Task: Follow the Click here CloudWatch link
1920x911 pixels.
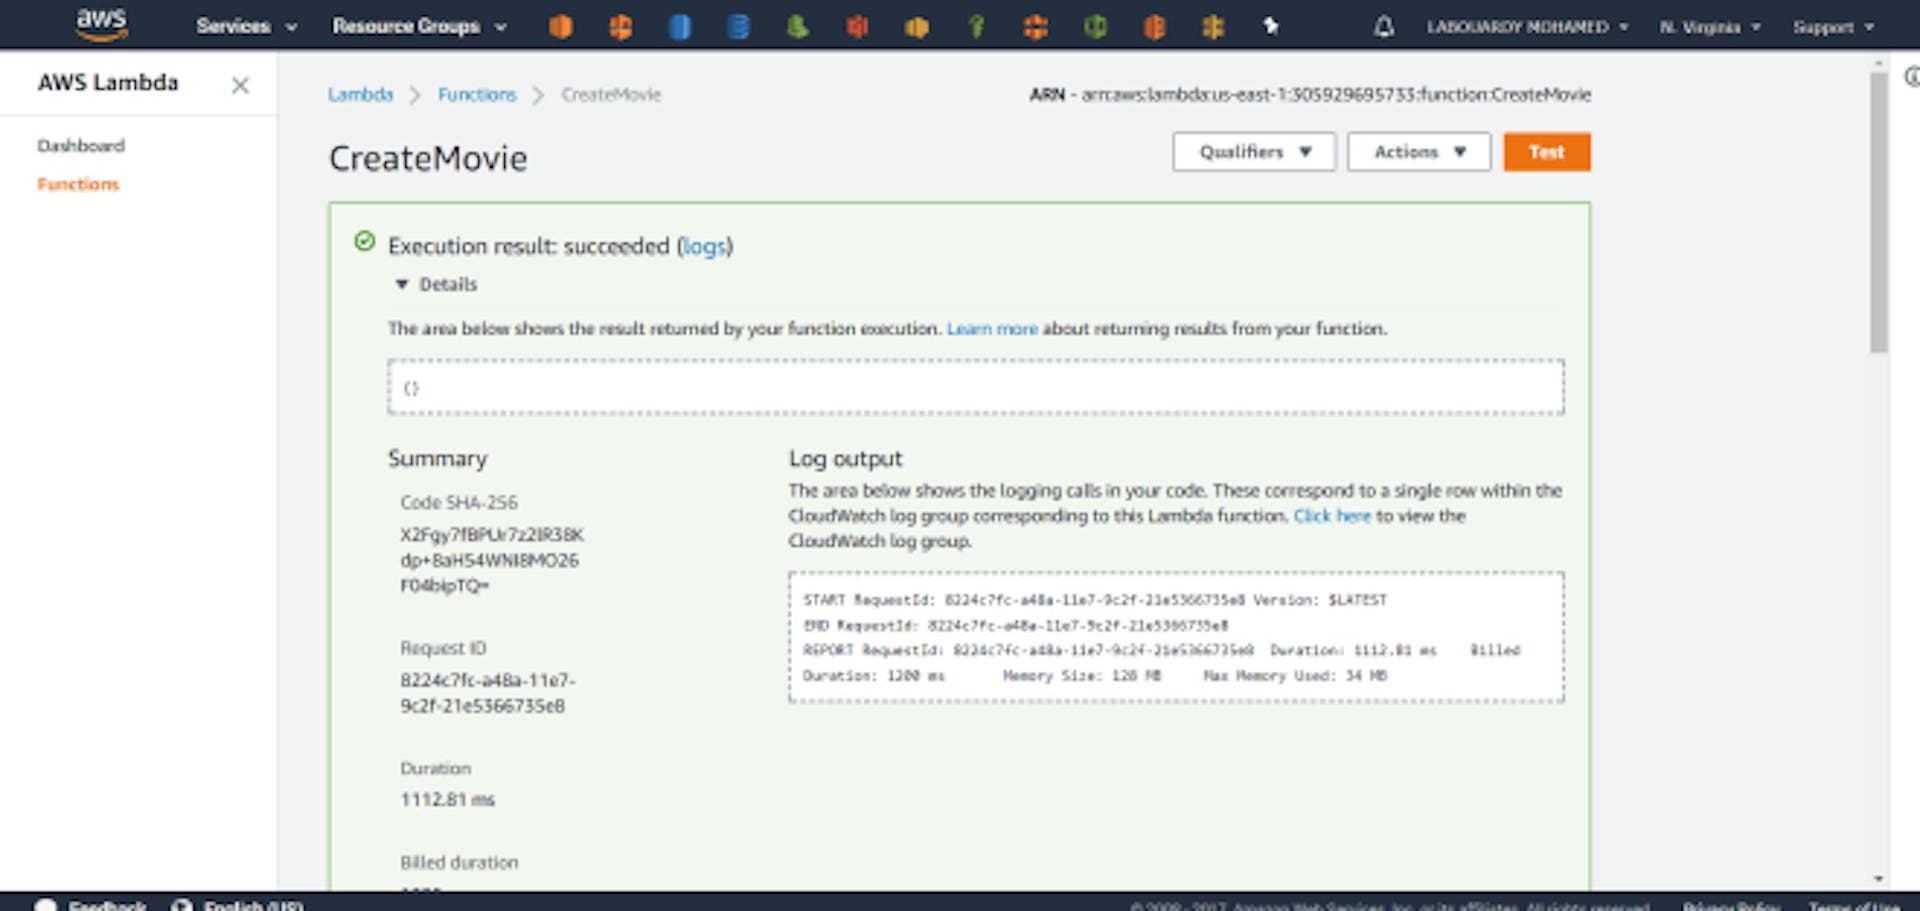Action: pyautogui.click(x=1332, y=516)
